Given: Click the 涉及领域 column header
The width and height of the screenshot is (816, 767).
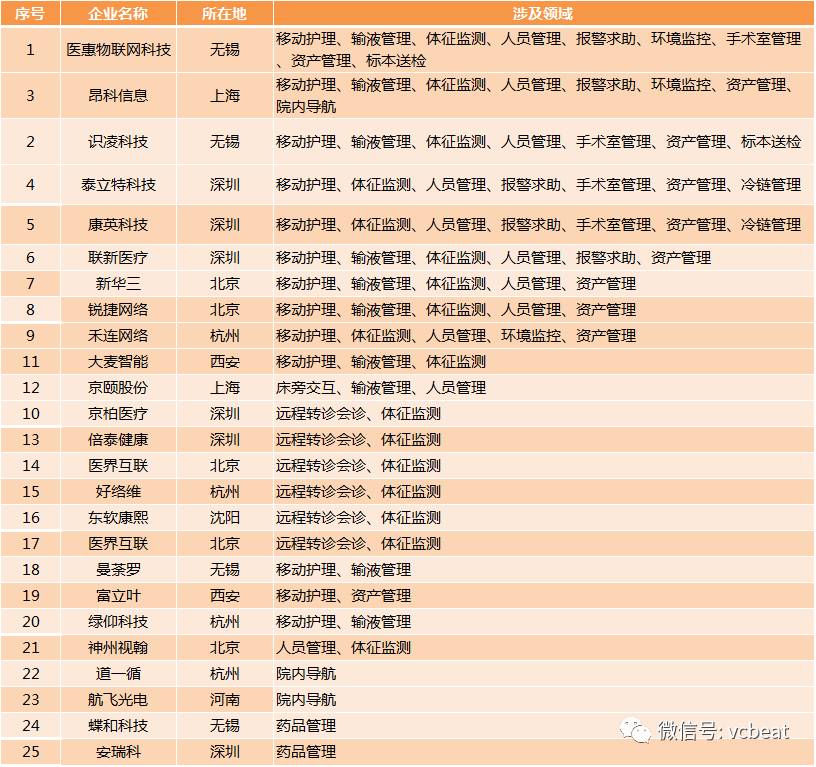Looking at the screenshot, I should (543, 13).
